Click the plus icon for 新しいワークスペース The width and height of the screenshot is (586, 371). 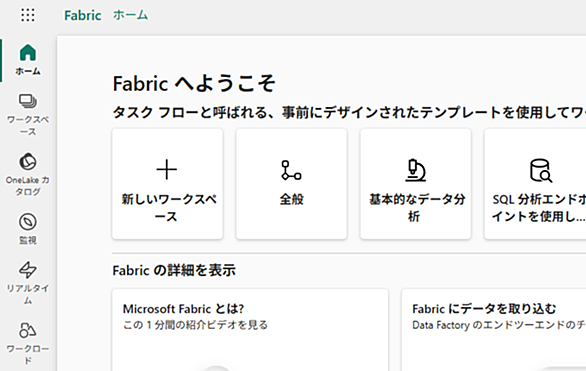[167, 170]
